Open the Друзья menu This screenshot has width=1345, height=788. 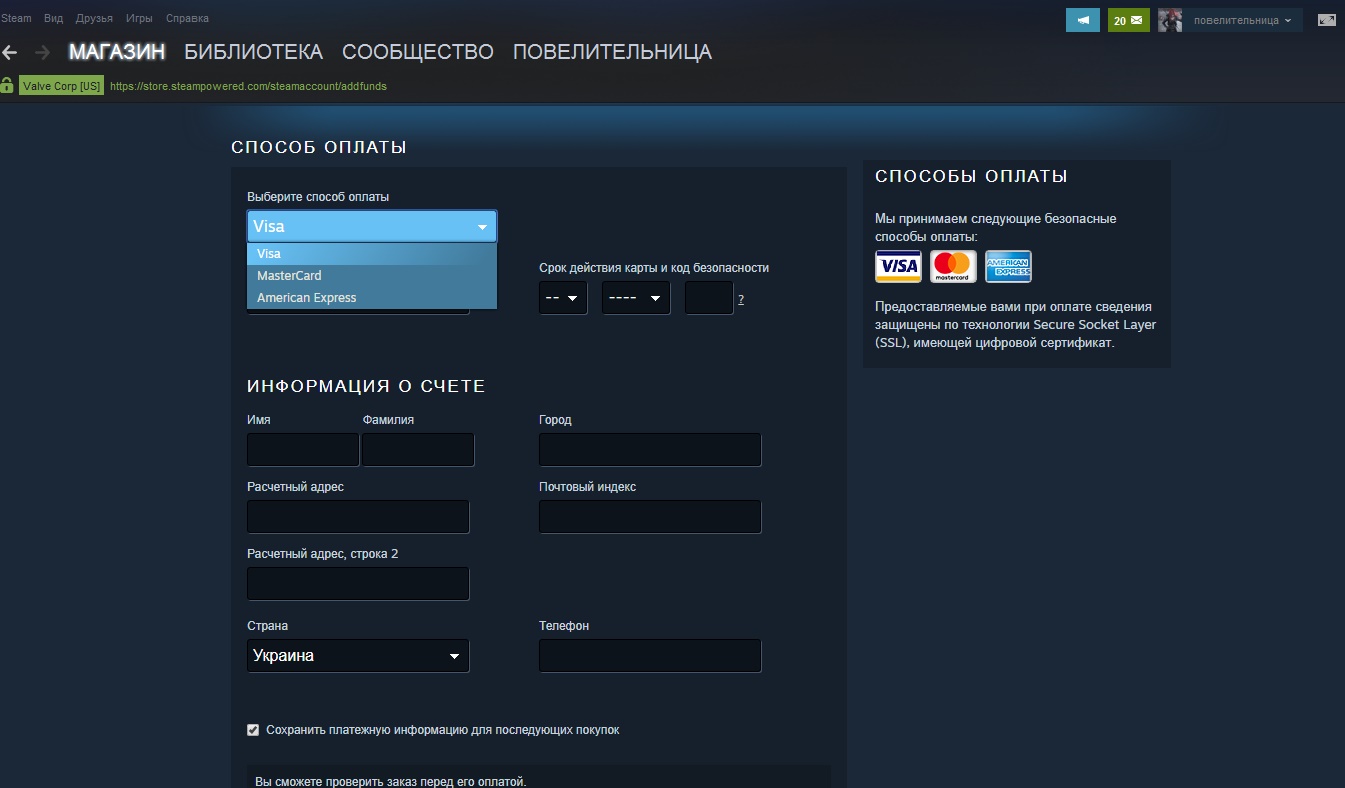click(x=94, y=19)
